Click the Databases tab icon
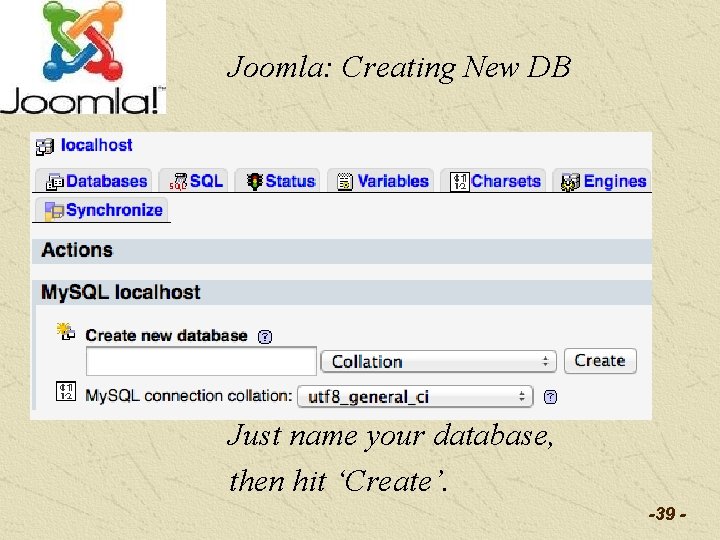This screenshot has width=720, height=540. 55,182
